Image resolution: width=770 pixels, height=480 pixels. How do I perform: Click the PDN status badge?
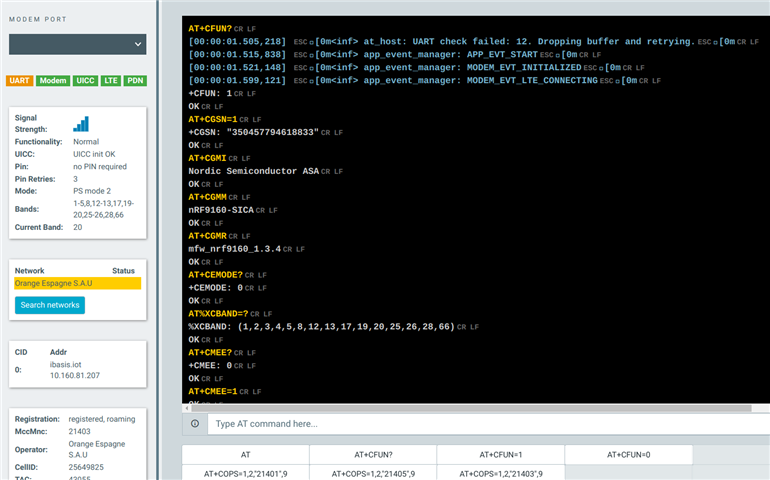tap(135, 81)
